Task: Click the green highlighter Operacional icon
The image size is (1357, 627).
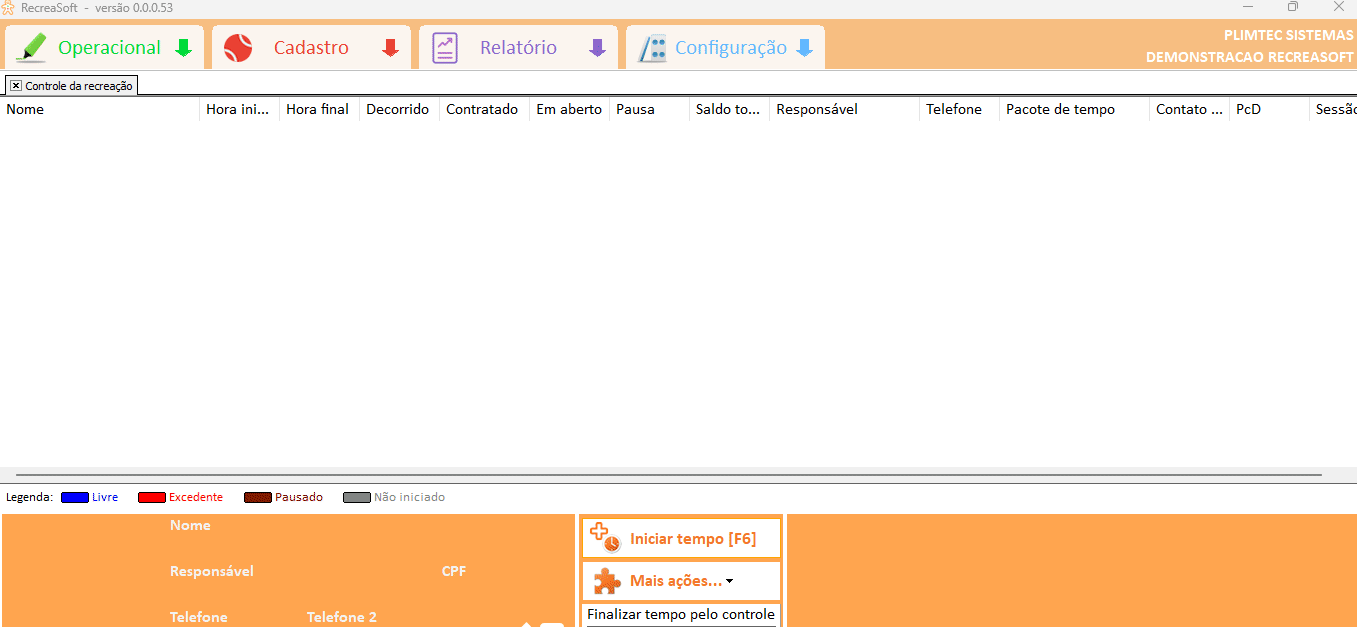Action: [x=32, y=48]
